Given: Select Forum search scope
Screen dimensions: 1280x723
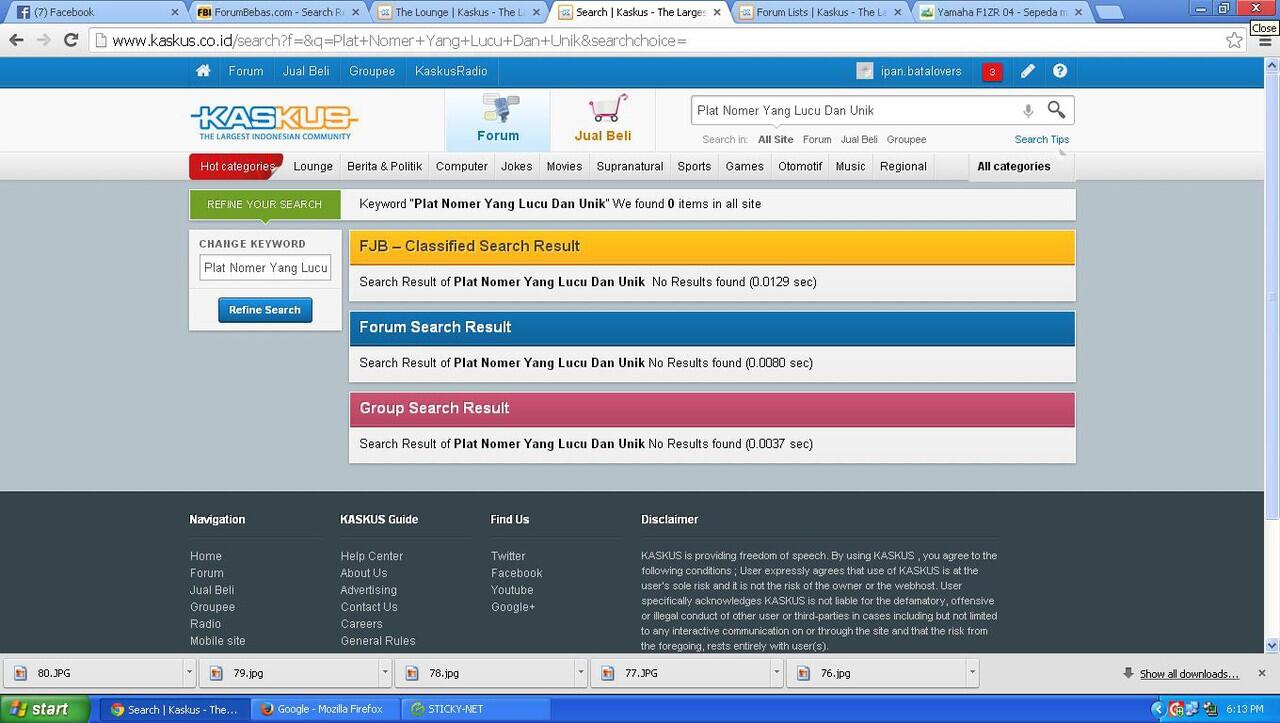Looking at the screenshot, I should (817, 140).
